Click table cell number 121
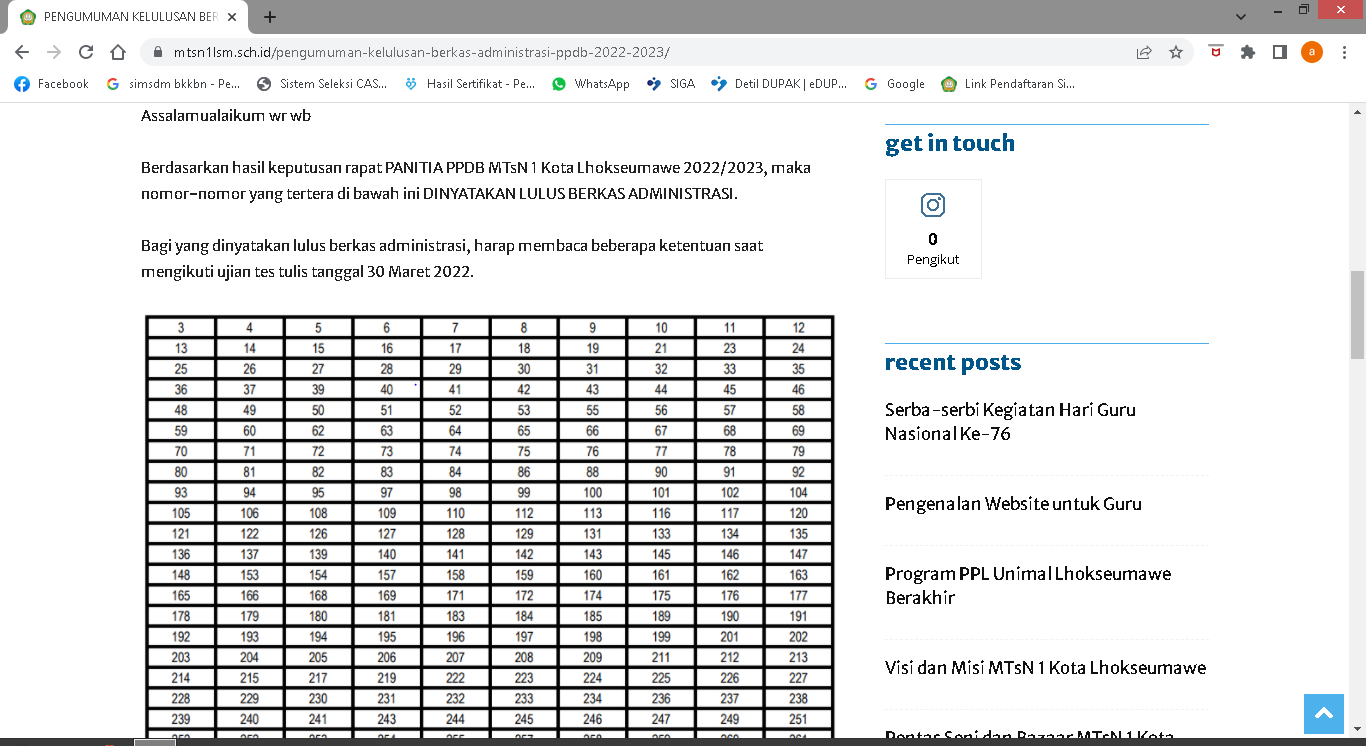 [180, 534]
